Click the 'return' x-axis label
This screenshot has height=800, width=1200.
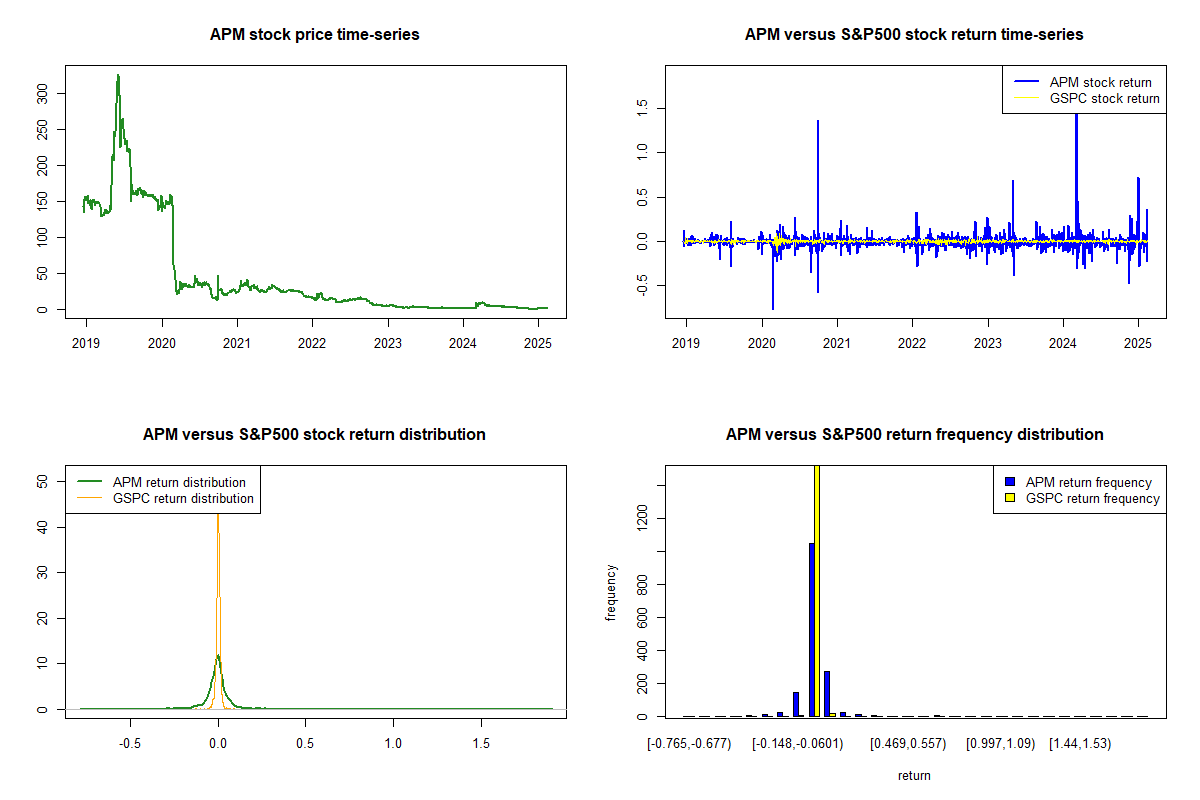914,775
